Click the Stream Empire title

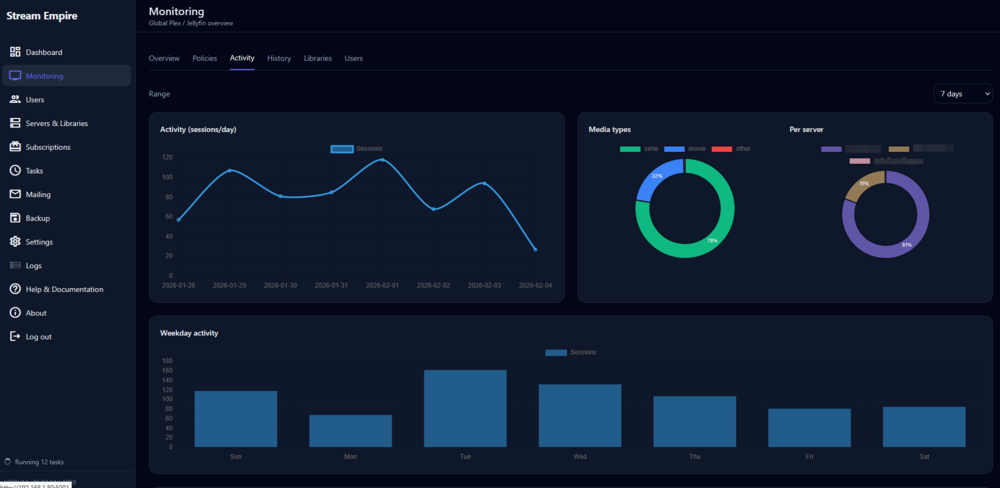click(42, 16)
